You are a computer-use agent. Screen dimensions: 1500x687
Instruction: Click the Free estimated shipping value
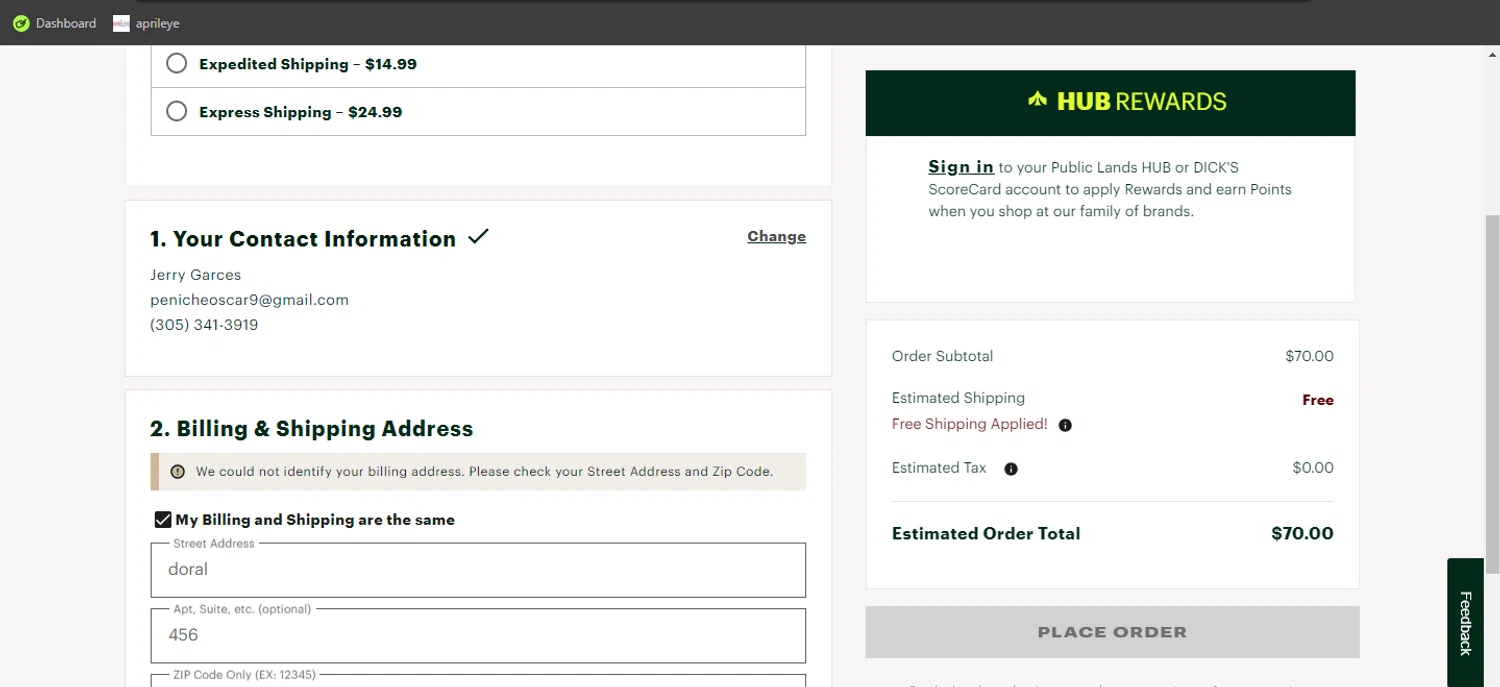click(1318, 400)
